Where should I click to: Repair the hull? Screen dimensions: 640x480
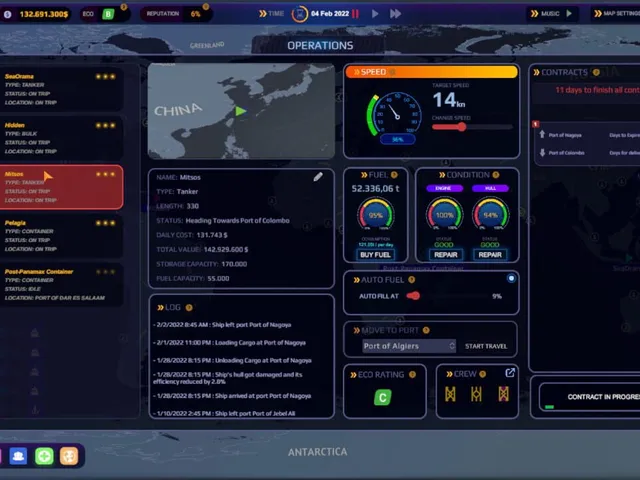click(490, 255)
